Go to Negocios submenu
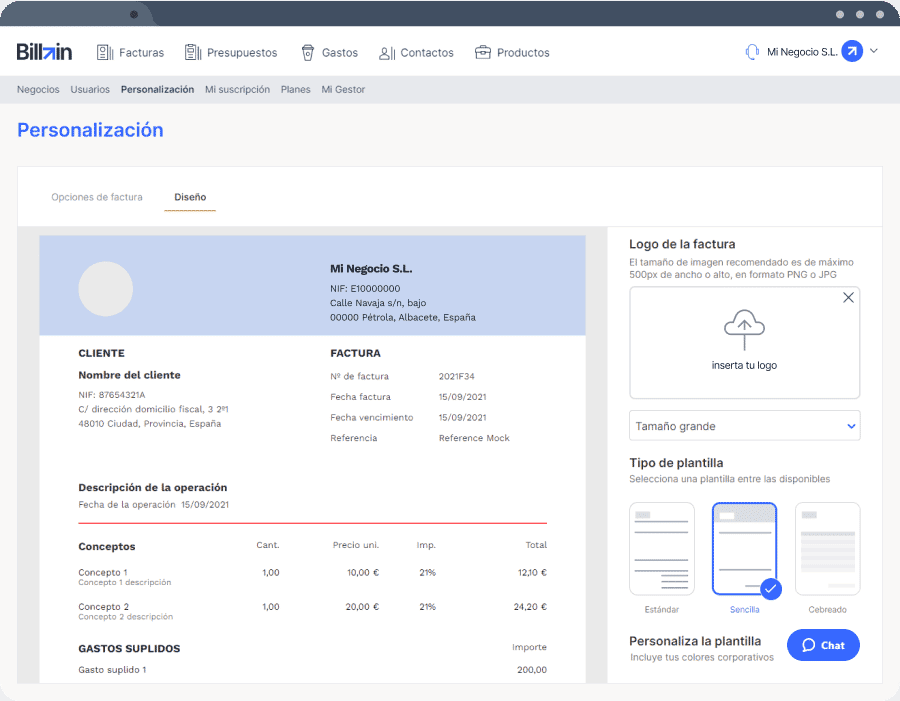The image size is (900, 701). click(38, 90)
